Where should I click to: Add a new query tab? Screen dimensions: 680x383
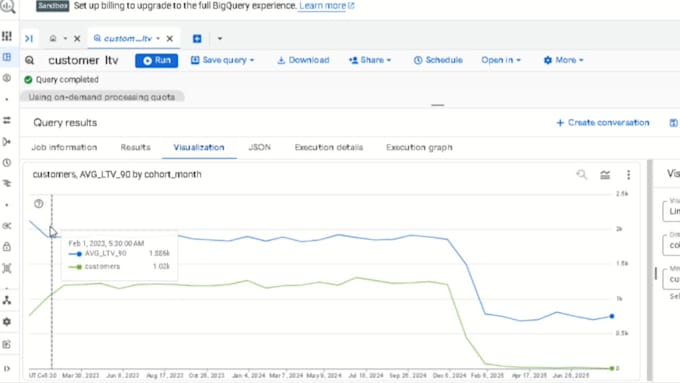click(x=197, y=39)
